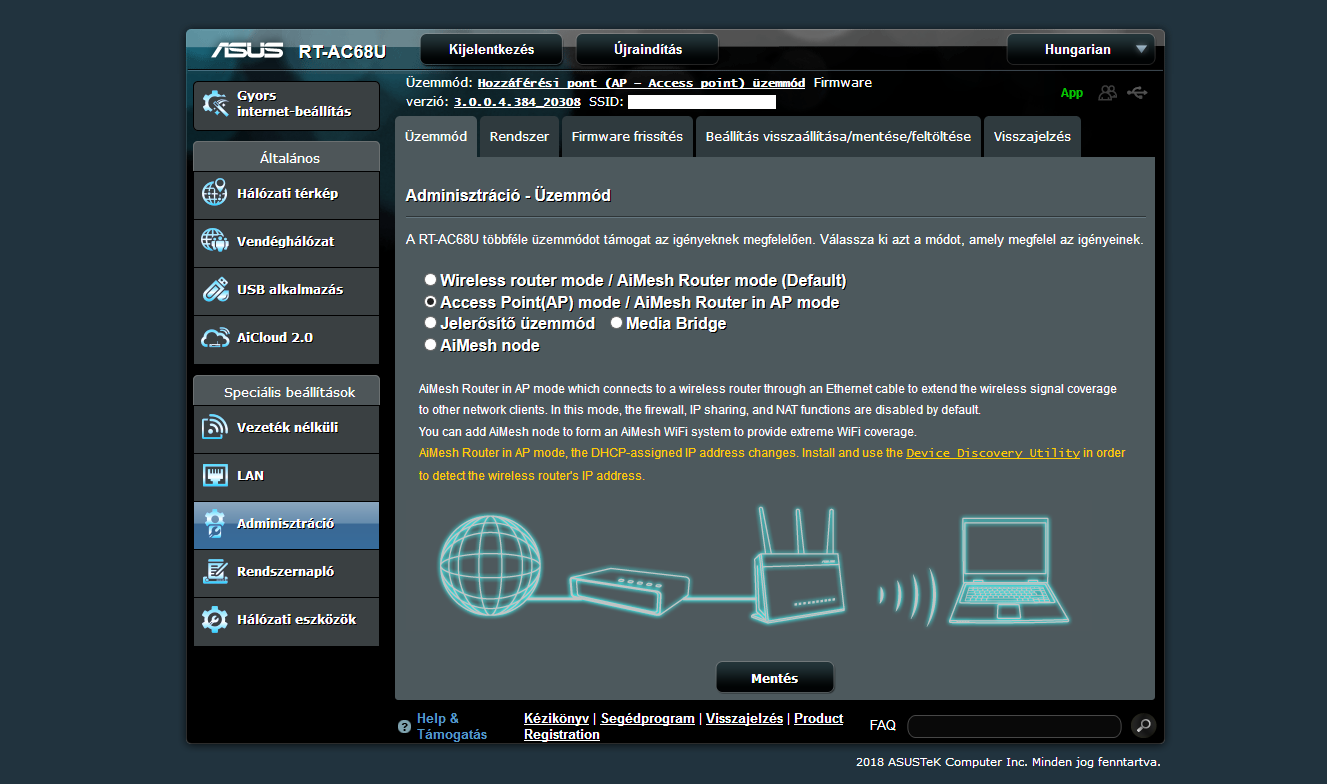The height and width of the screenshot is (784, 1327).
Task: Click the Rendszernapló log icon
Action: pos(215,571)
